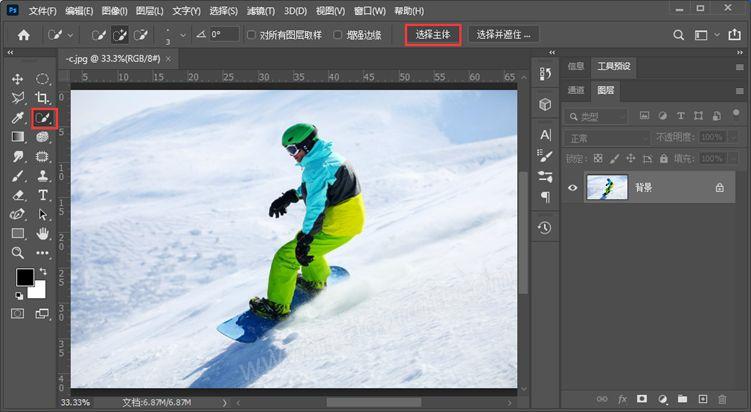Screen dimensions: 751x412
Task: Go to the Home screen
Action: [23, 35]
